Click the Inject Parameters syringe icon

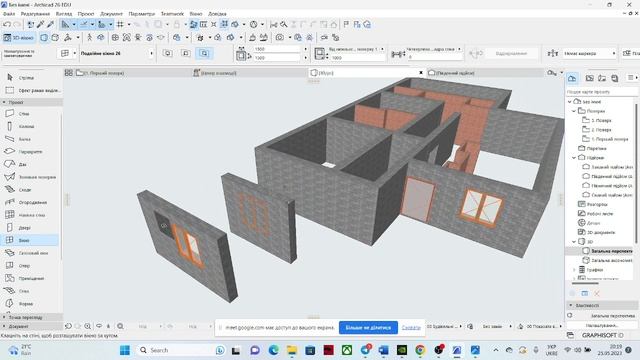(51, 24)
